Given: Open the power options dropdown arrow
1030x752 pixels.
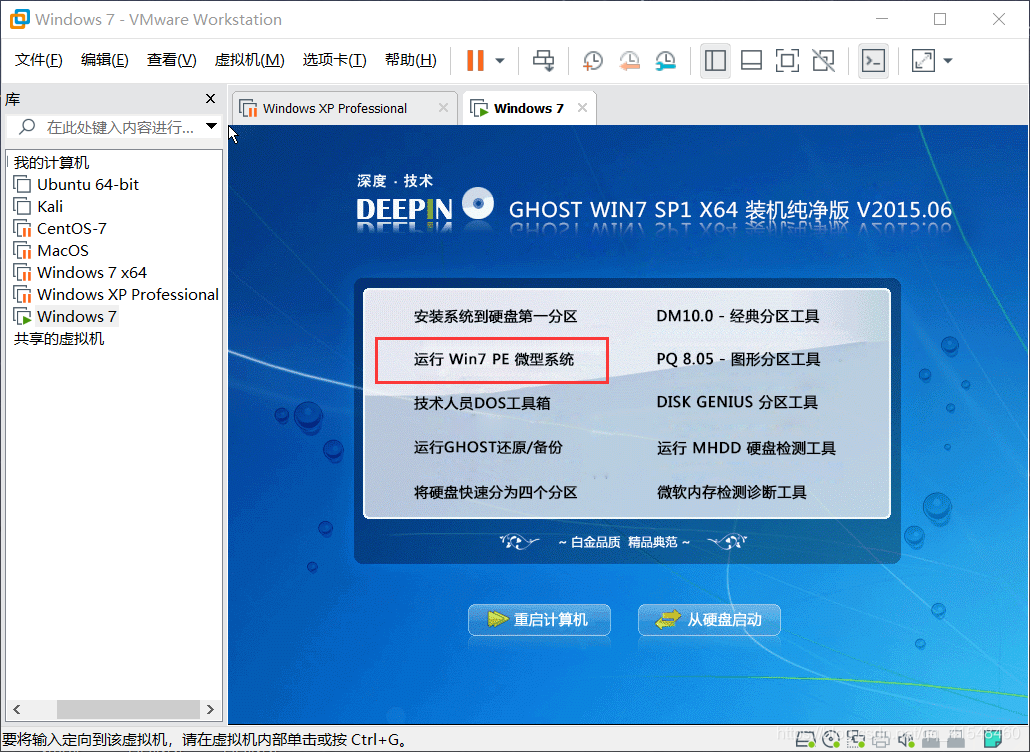Looking at the screenshot, I should (x=500, y=61).
